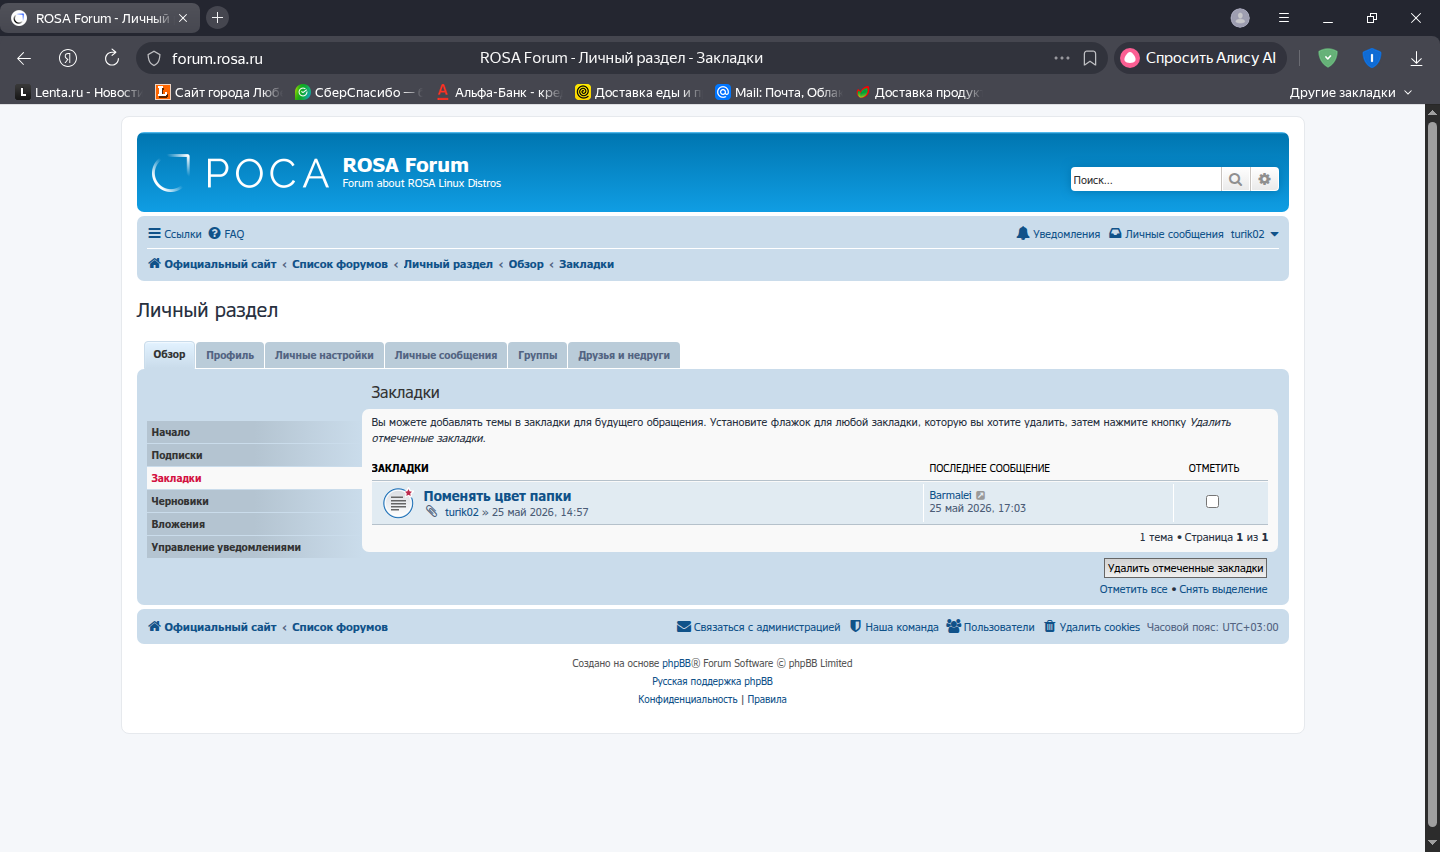Image resolution: width=1440 pixels, height=852 pixels.
Task: Click Удалить отмеченные закладки button
Action: tap(1185, 568)
